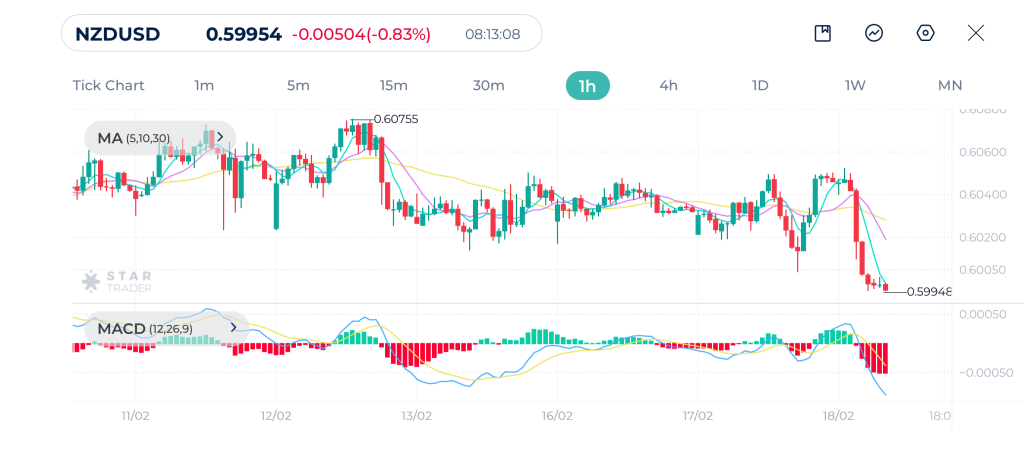Expand the MA (5,10,30) indicator chevron
This screenshot has height=471, width=1024.
[x=220, y=137]
